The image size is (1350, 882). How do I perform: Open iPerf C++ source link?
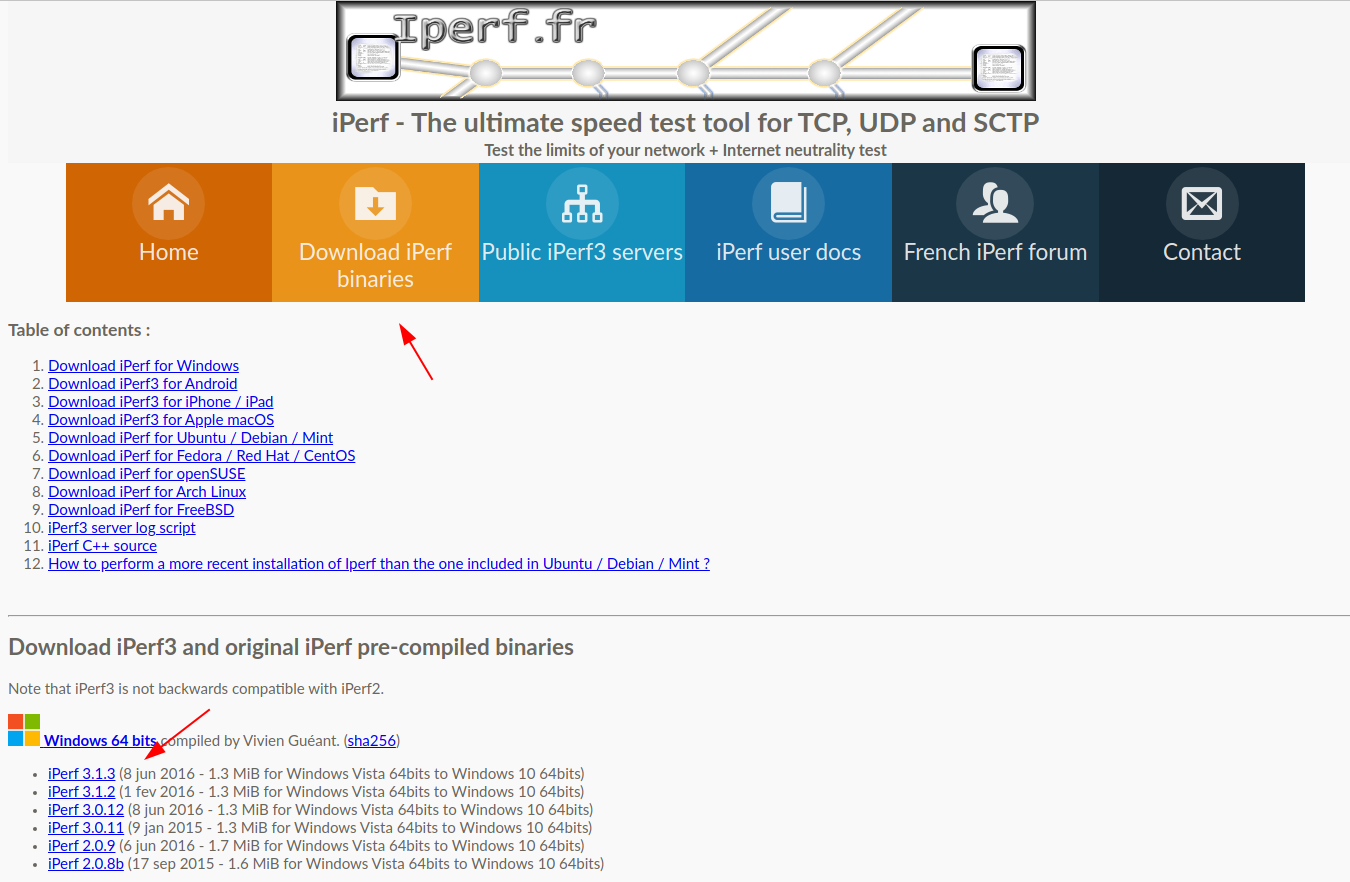coord(102,546)
